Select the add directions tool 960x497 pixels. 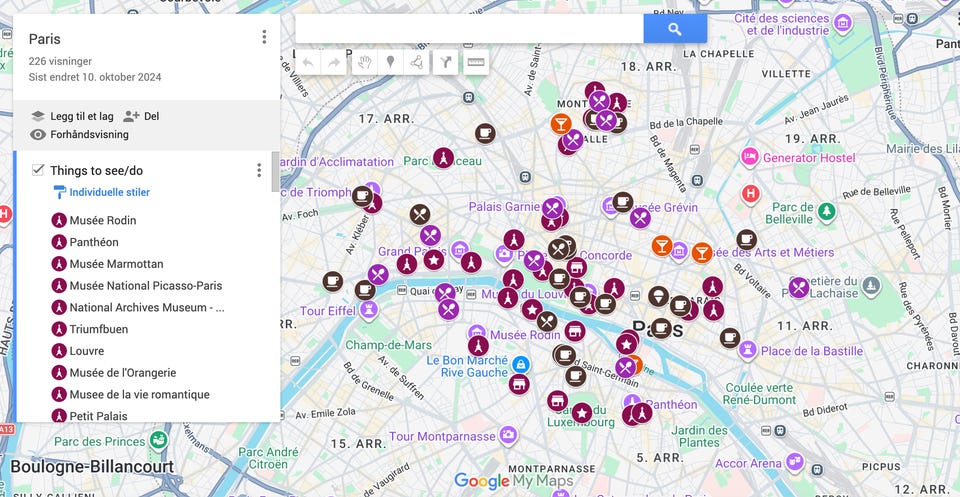446,62
